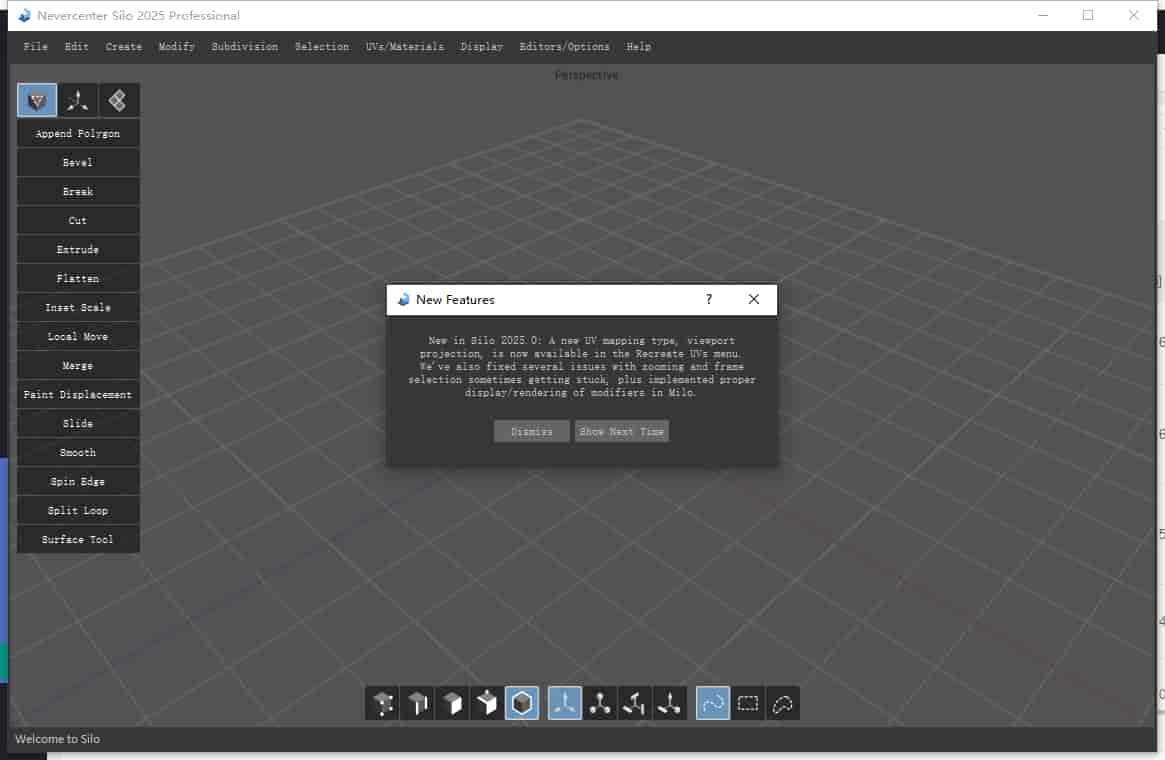Click the Extrude tool button
1165x760 pixels.
click(78, 250)
